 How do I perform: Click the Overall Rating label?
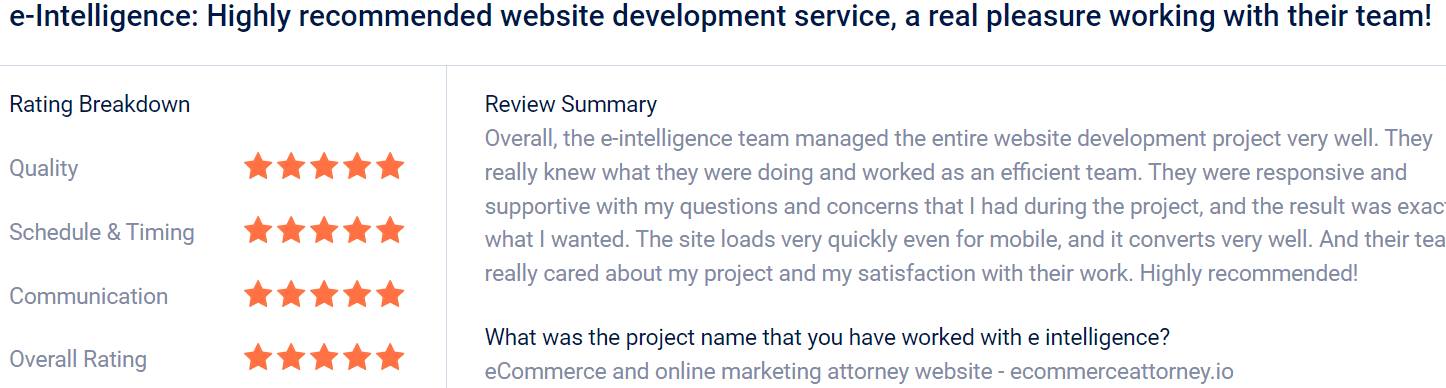[78, 359]
